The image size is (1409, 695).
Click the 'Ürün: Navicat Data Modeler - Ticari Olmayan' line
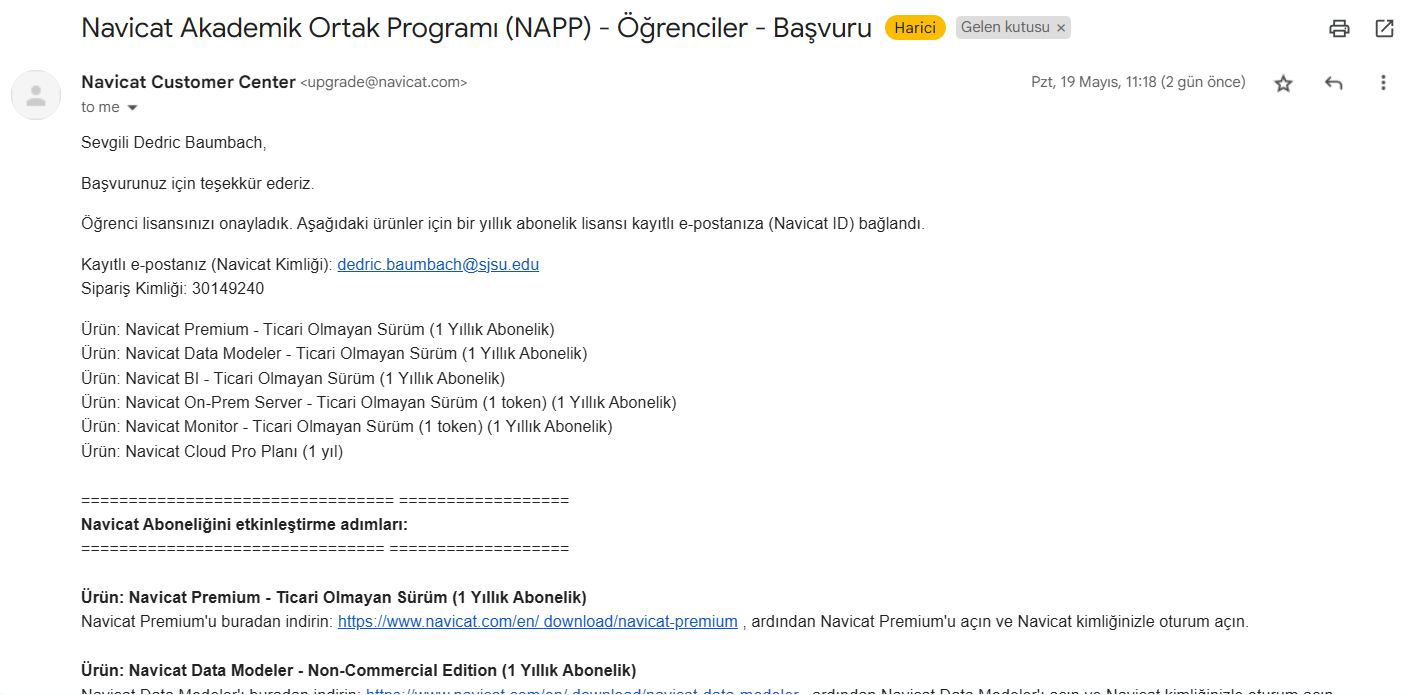coord(334,353)
